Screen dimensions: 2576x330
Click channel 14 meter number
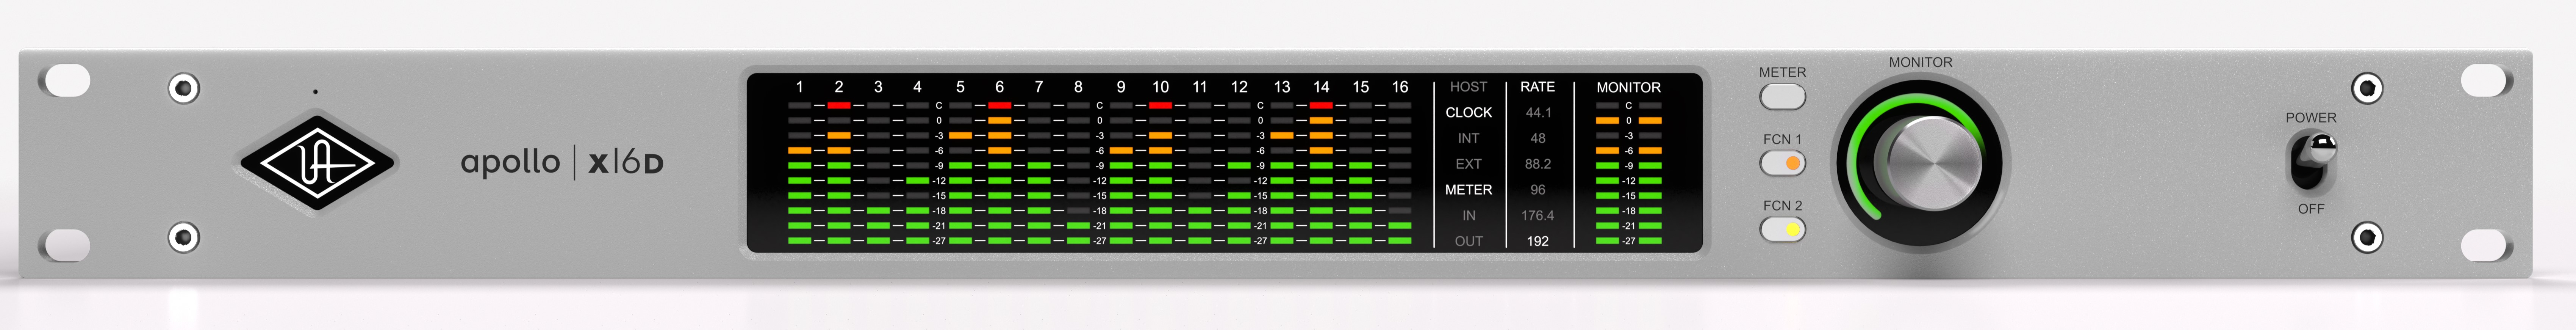pos(1321,87)
